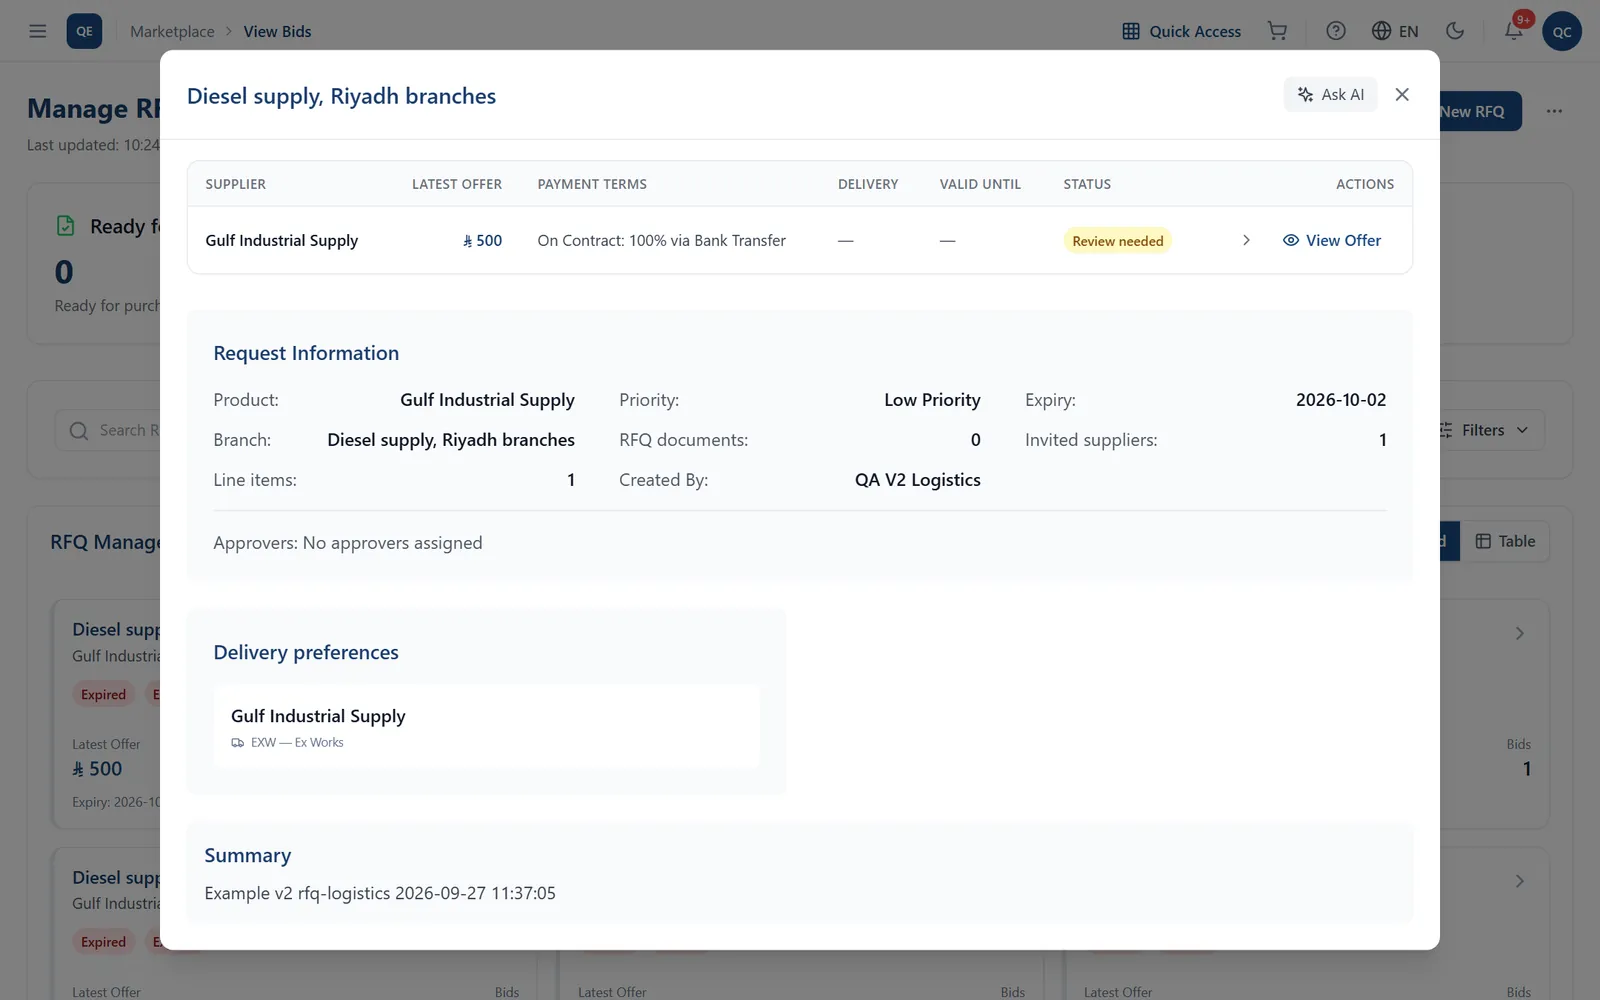This screenshot has height=1000, width=1600.
Task: View Offer from Gulf Industrial Supply
Action: coord(1332,240)
